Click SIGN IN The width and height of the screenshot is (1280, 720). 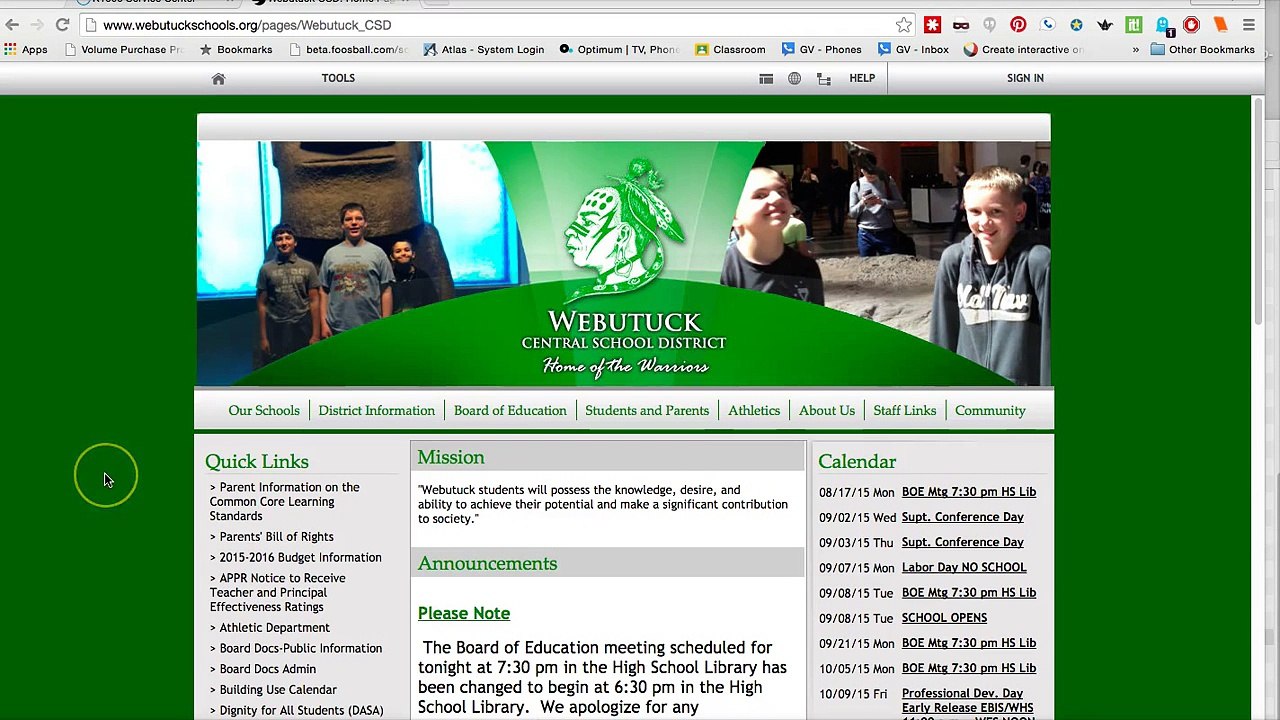[1025, 78]
